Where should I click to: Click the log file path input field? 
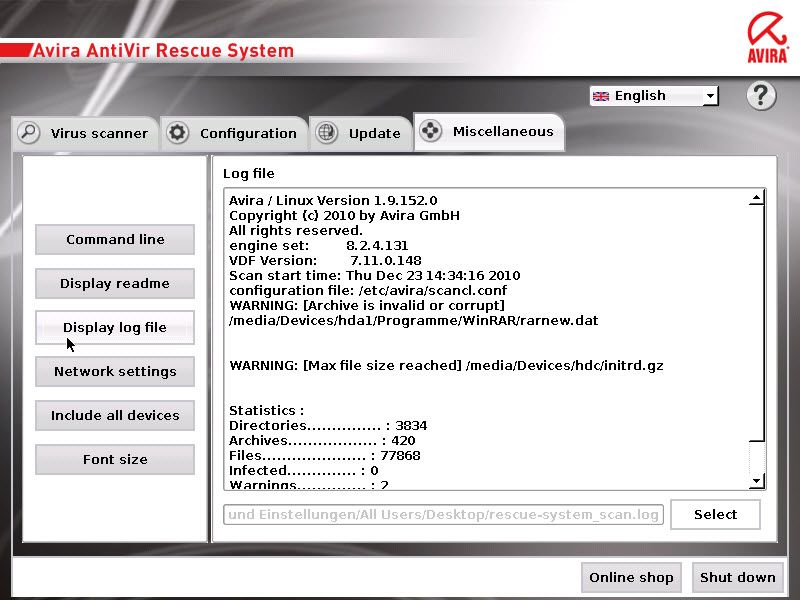[x=443, y=514]
